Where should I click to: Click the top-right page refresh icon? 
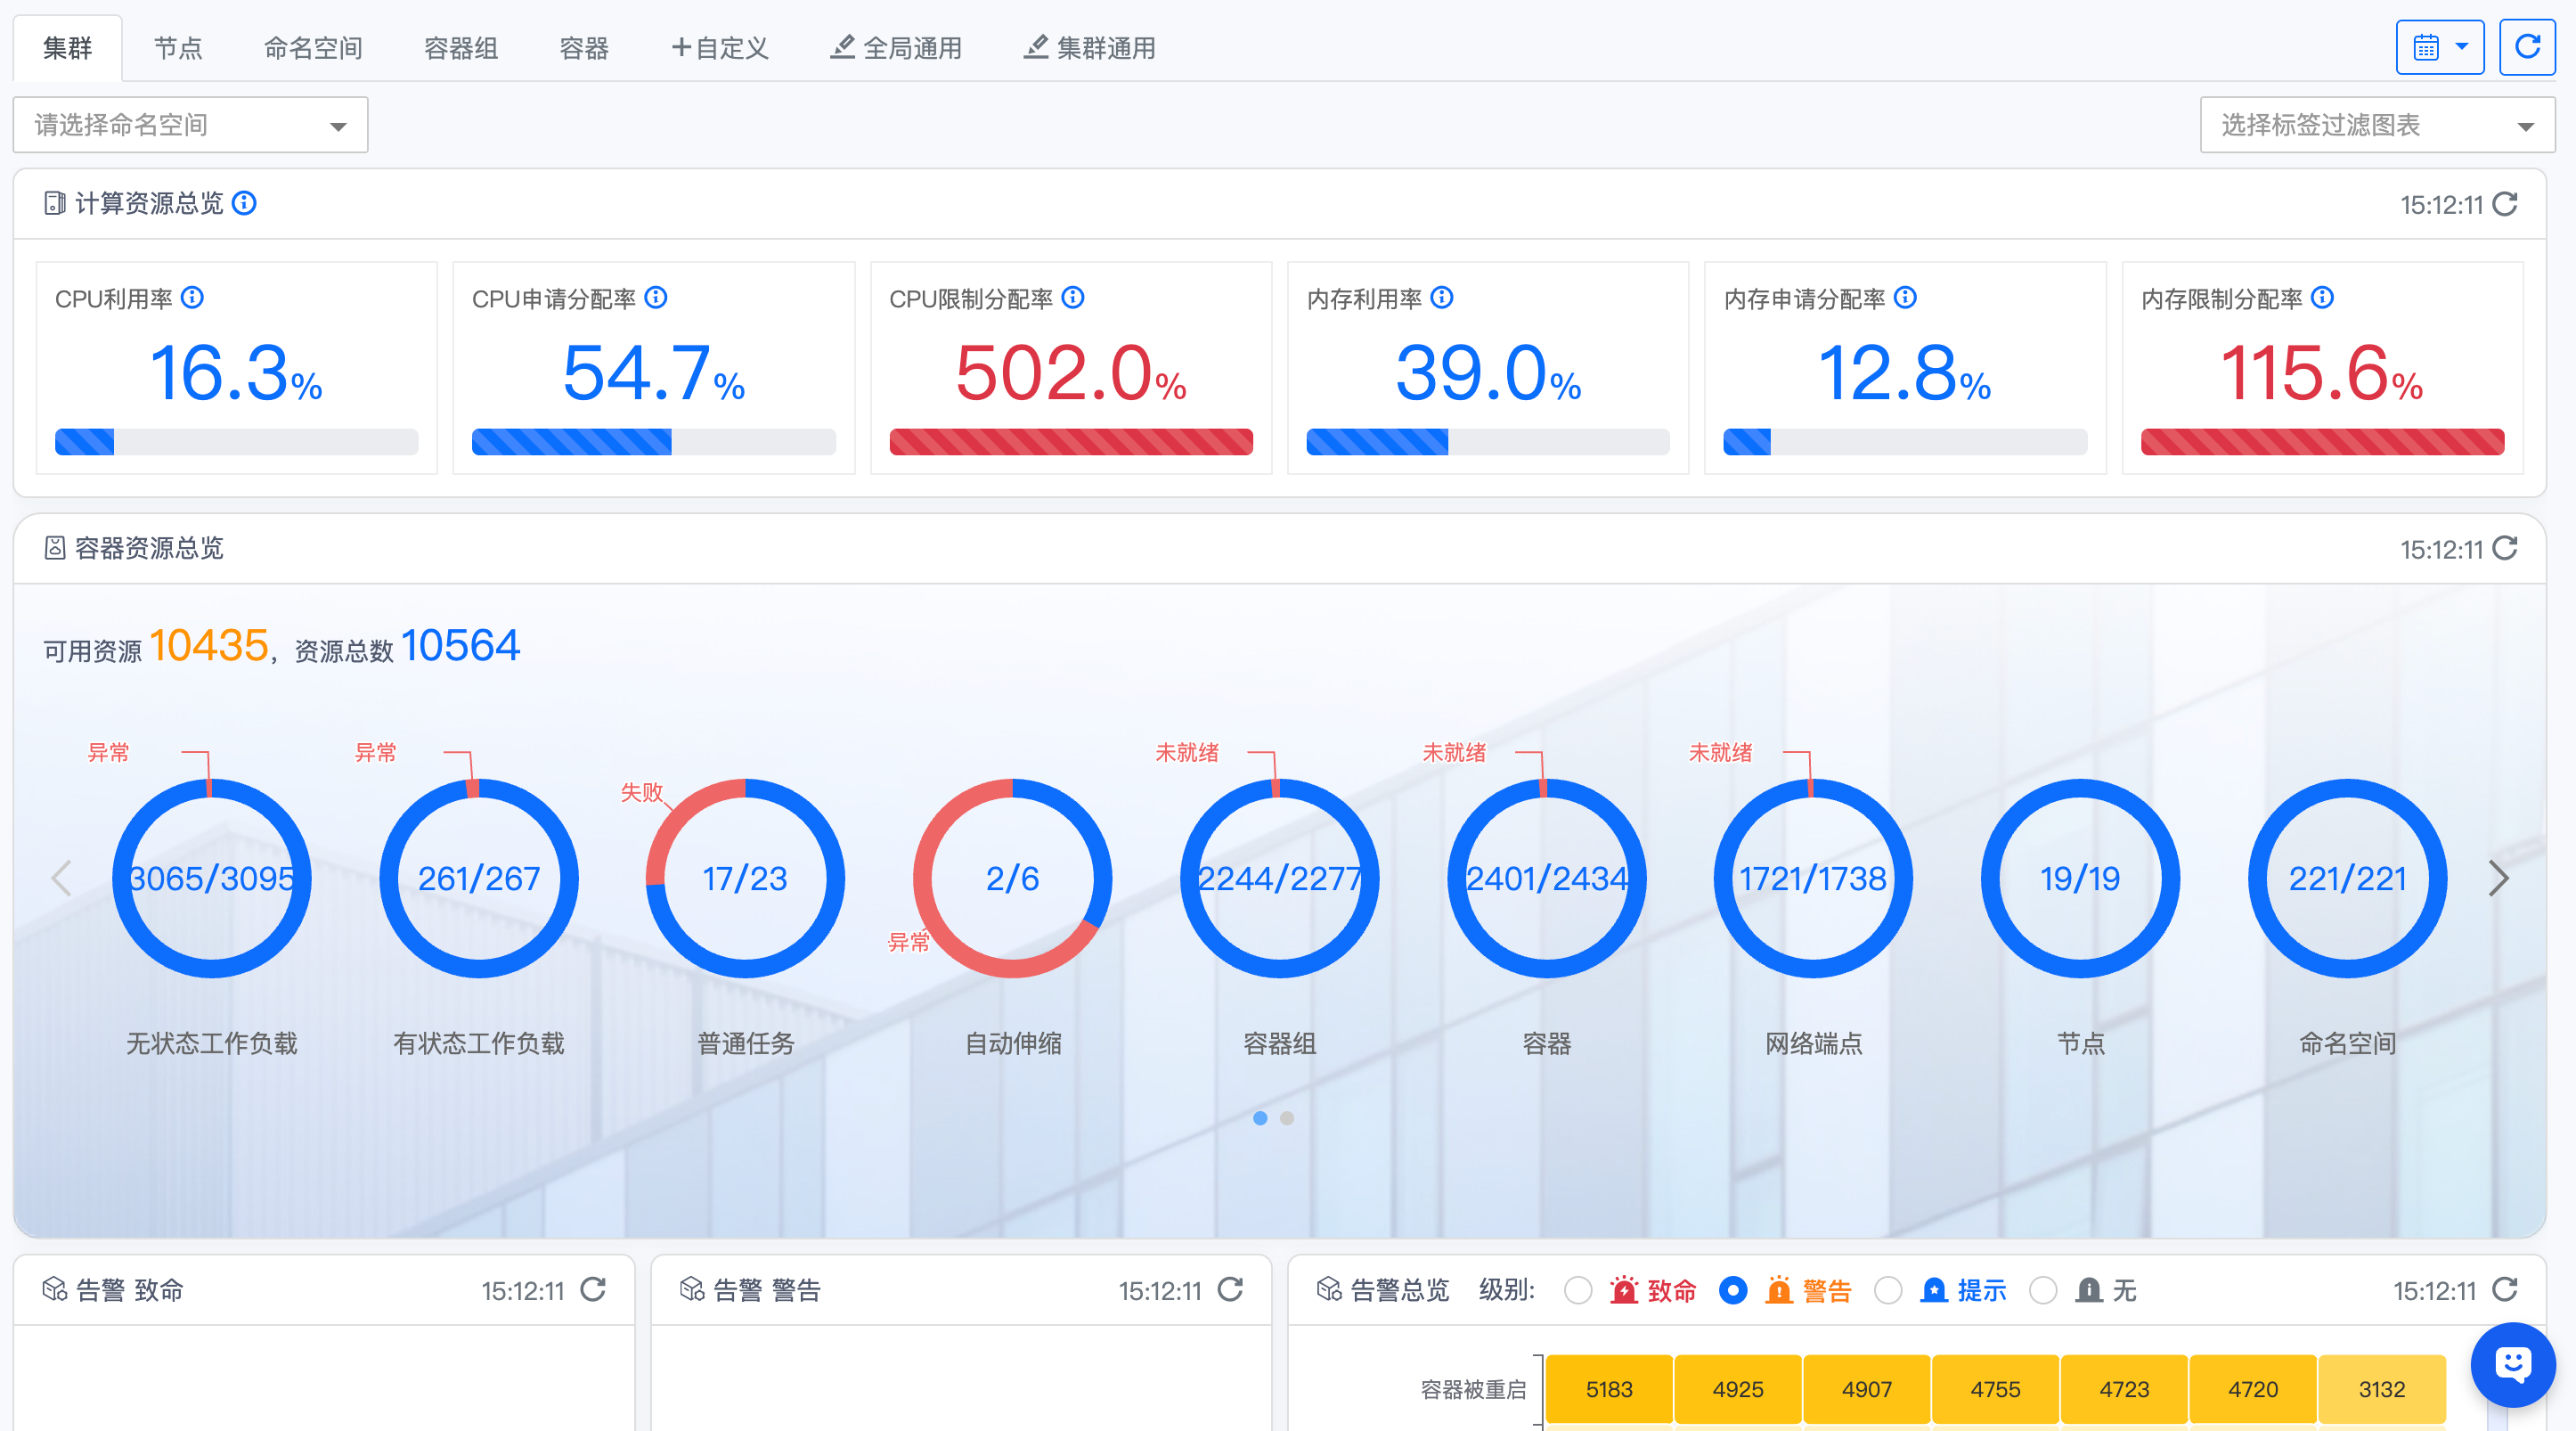click(2526, 47)
